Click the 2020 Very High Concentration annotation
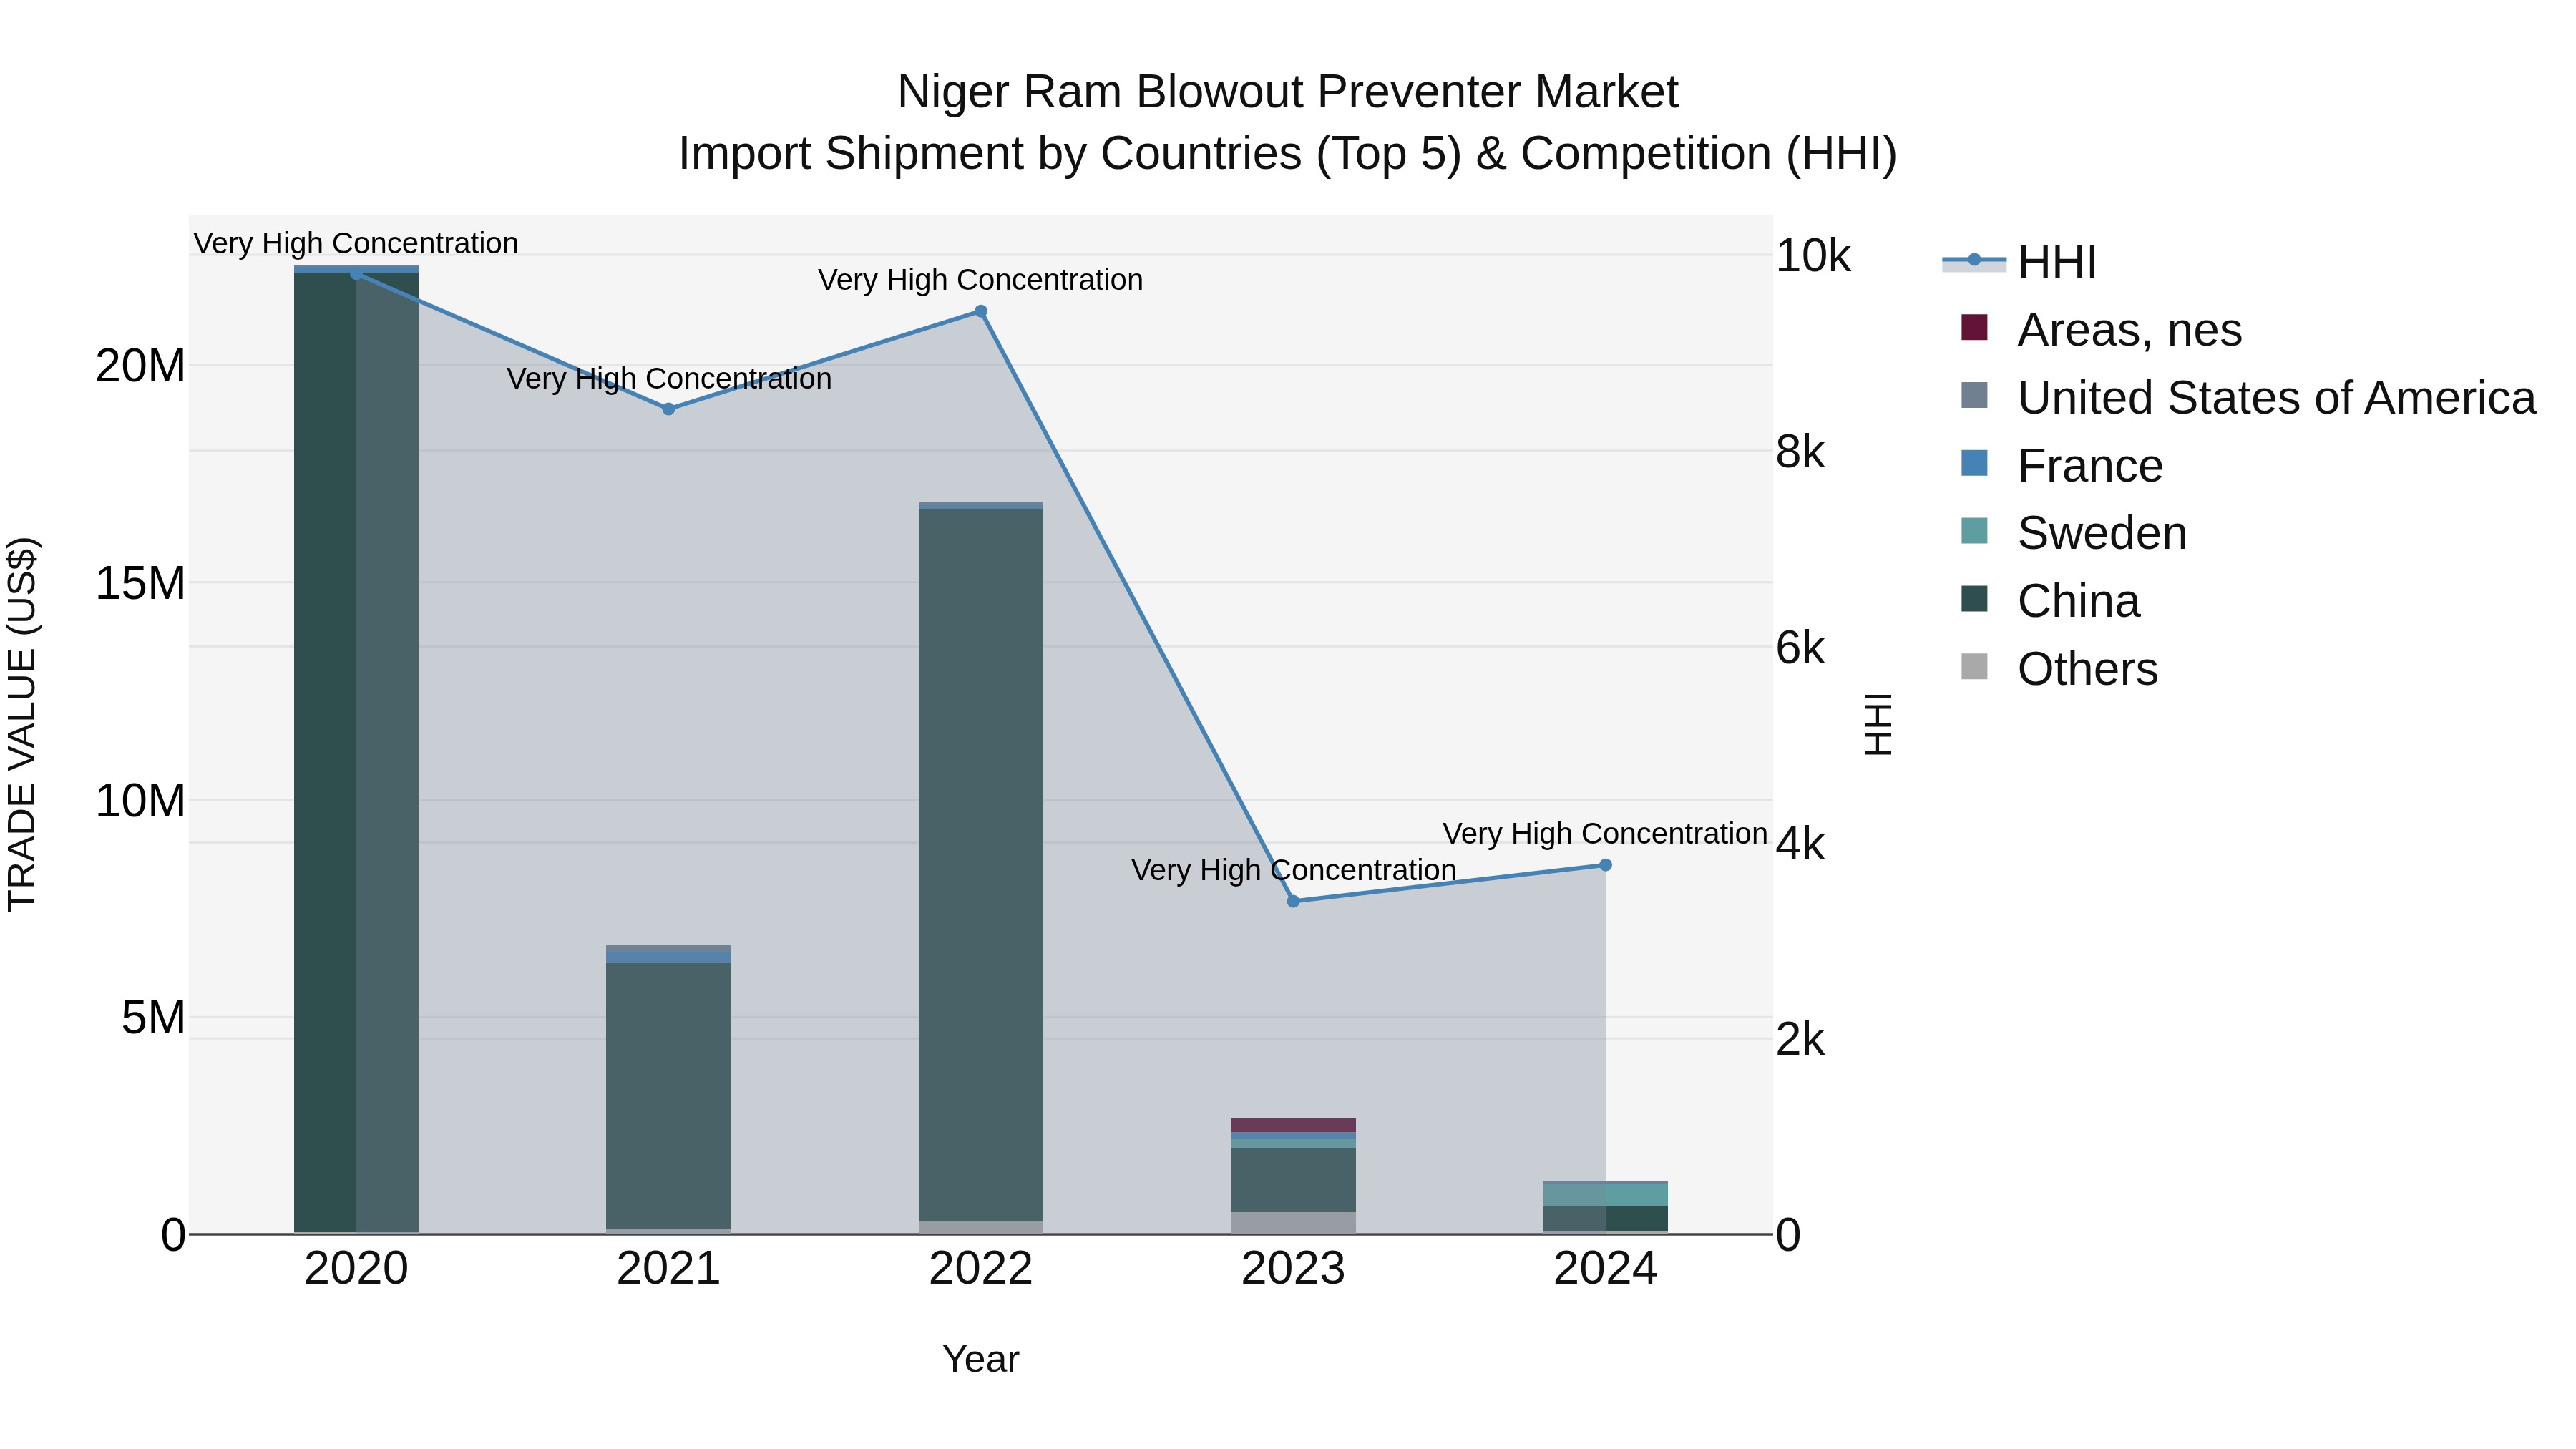Screen dimensions: 2576x1449 click(356, 243)
